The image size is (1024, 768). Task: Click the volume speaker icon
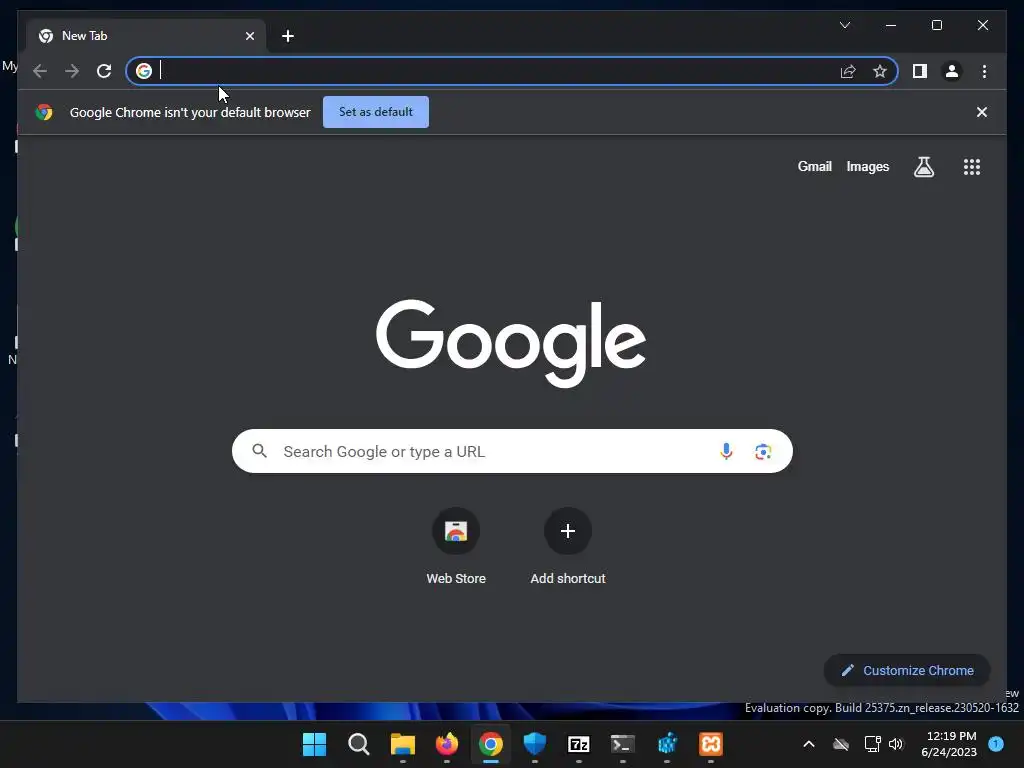click(x=896, y=744)
